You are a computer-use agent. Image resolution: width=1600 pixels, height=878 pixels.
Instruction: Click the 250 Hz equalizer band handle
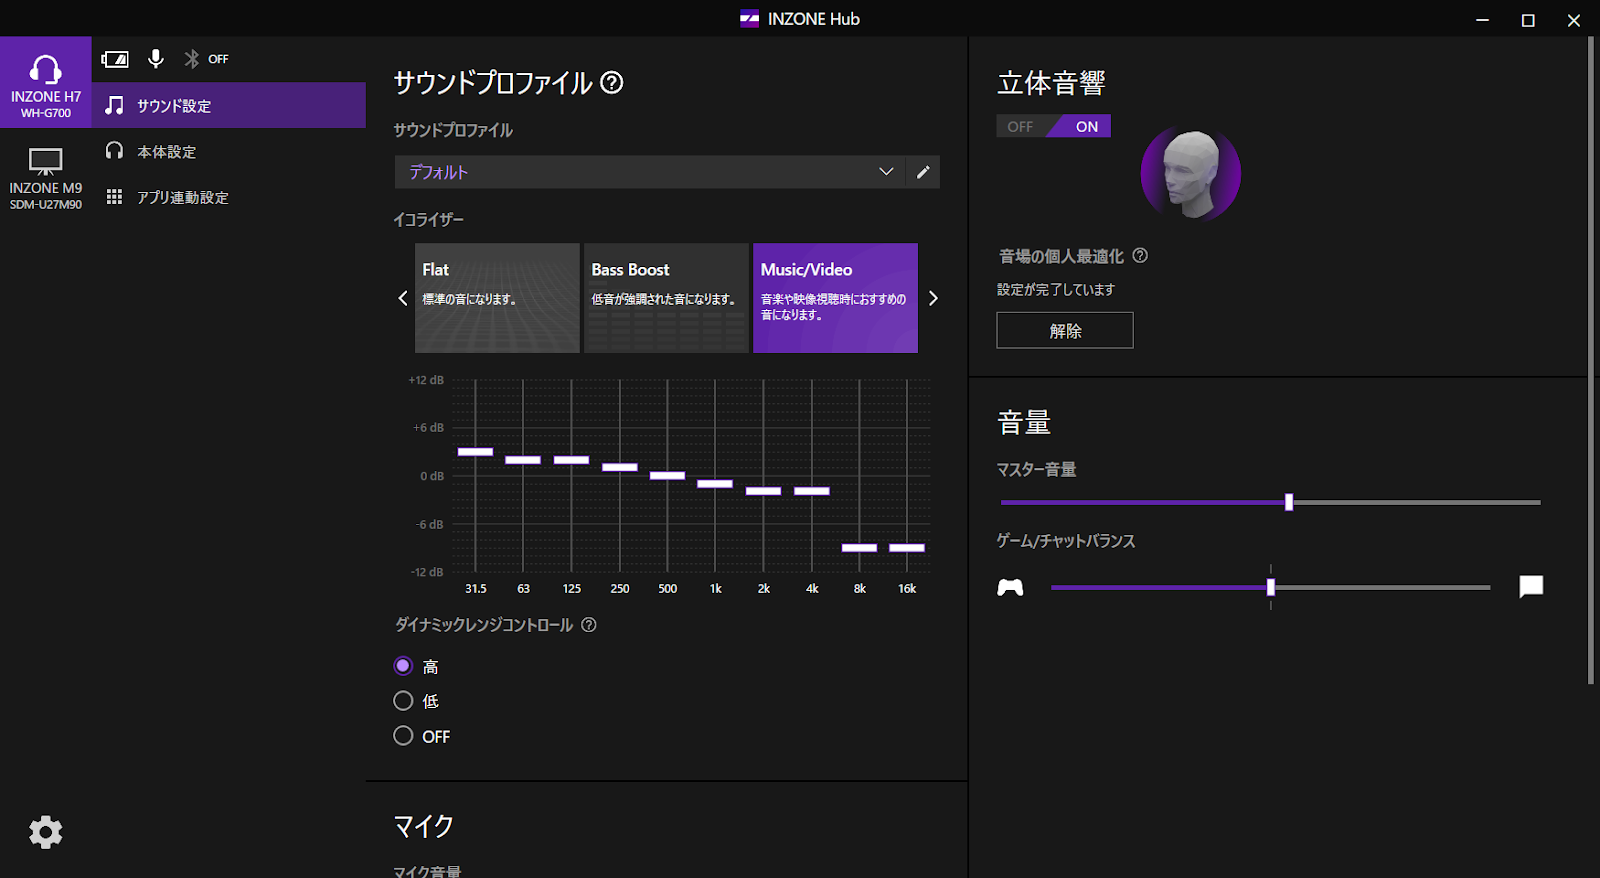620,467
